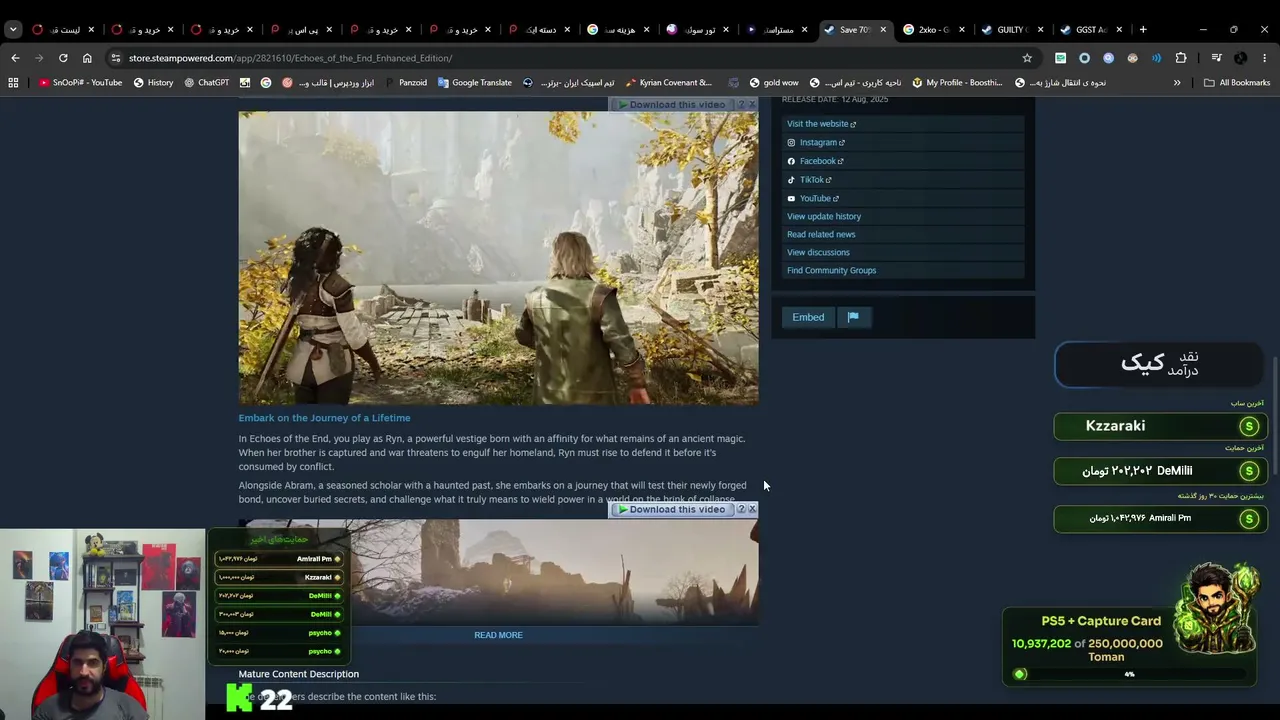
Task: Open the gold wow bookmark
Action: click(772, 83)
